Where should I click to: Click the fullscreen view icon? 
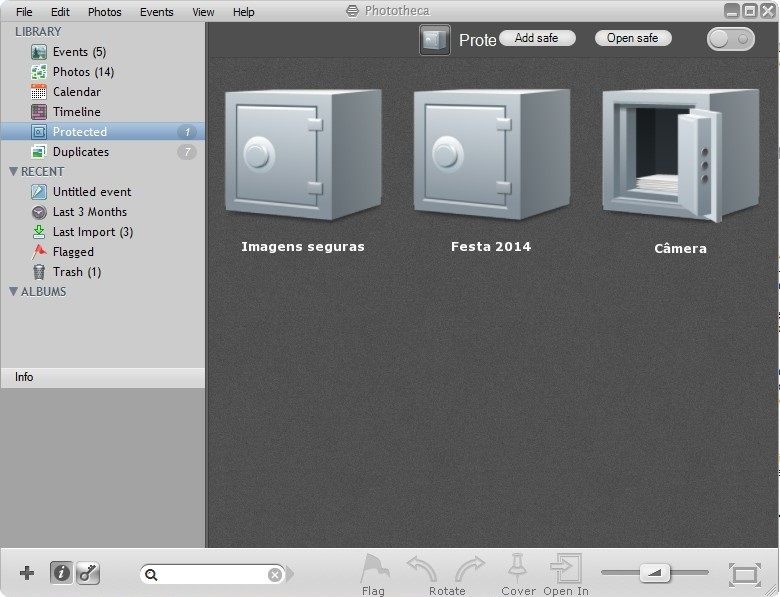click(745, 575)
